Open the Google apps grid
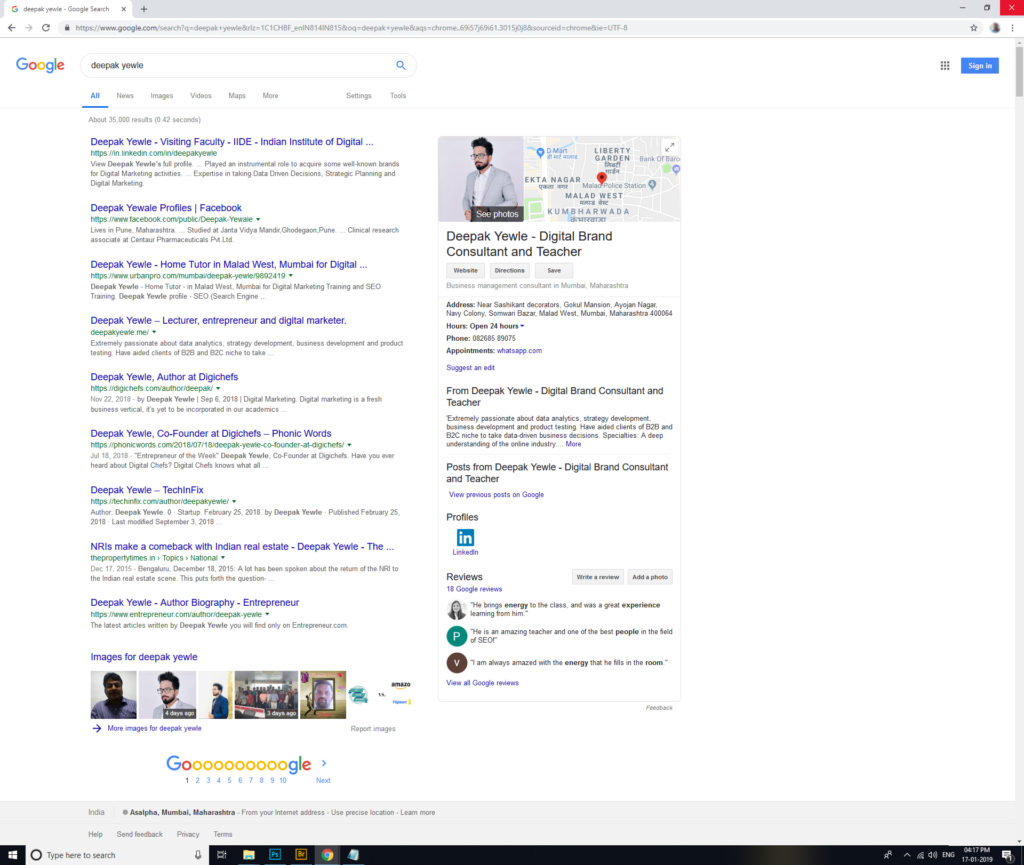 [945, 66]
